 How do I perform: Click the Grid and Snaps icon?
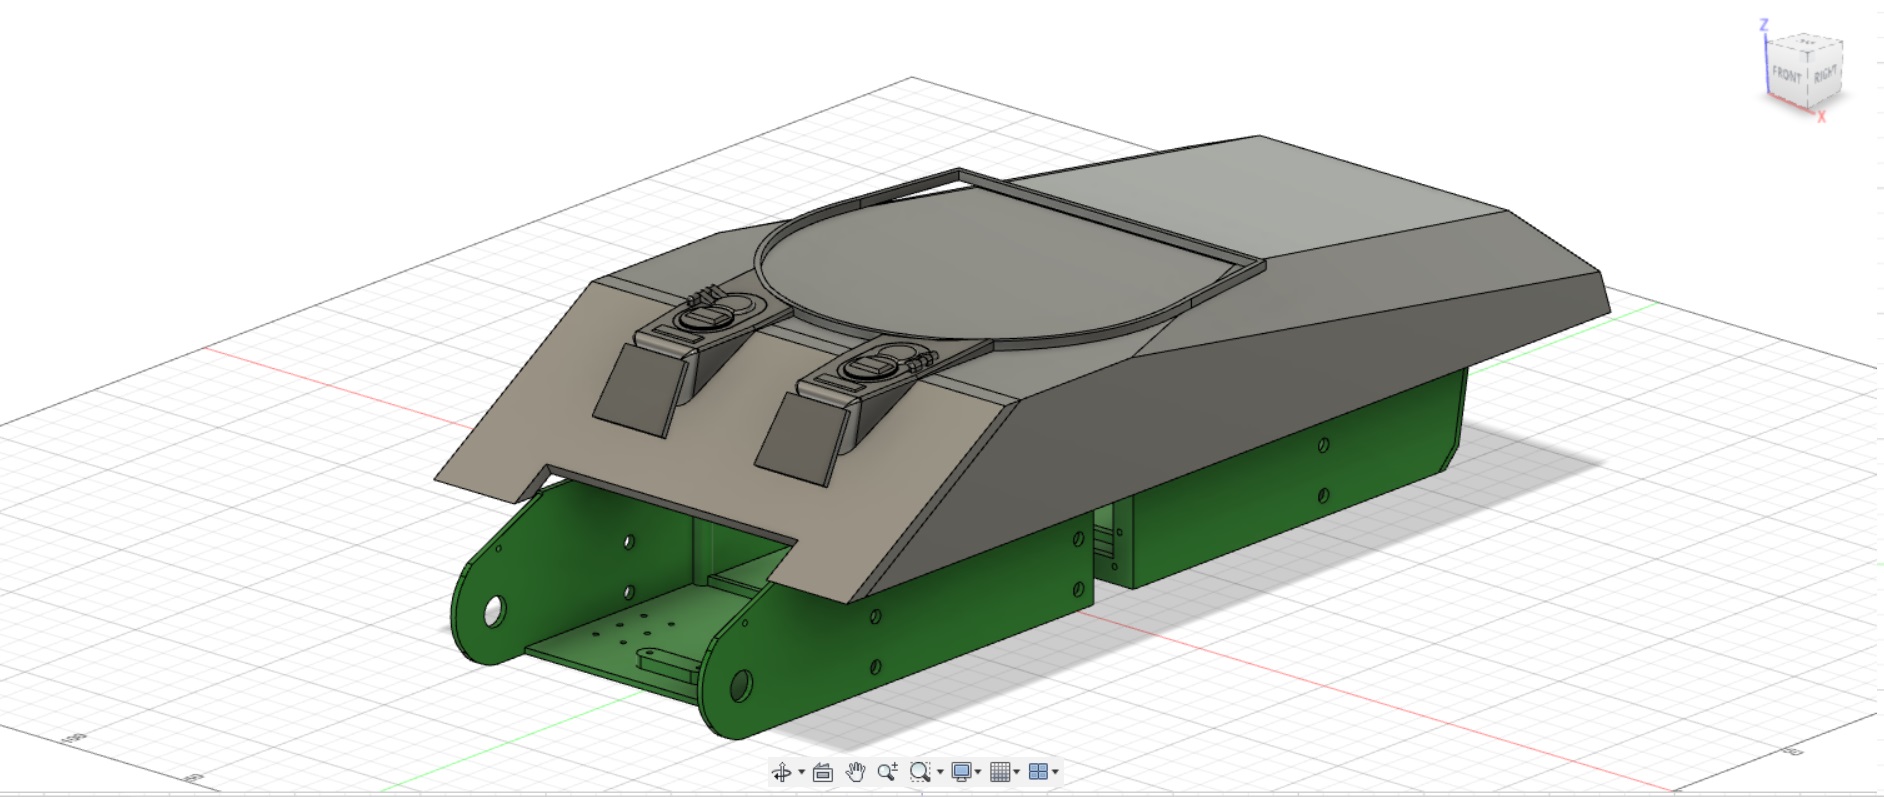tap(999, 772)
